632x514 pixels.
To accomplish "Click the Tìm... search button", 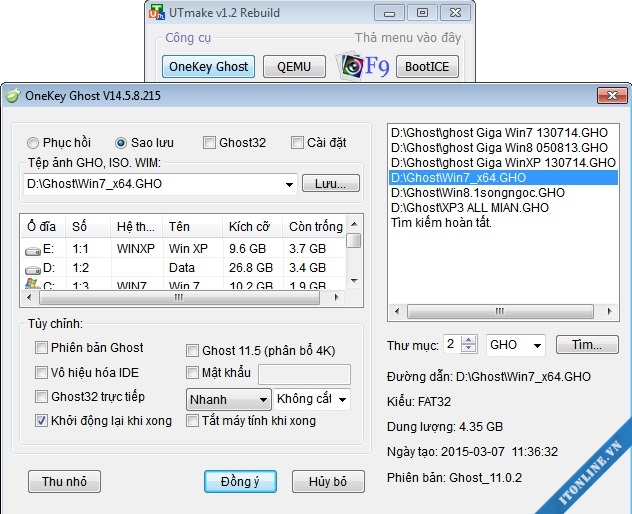I will click(x=587, y=345).
